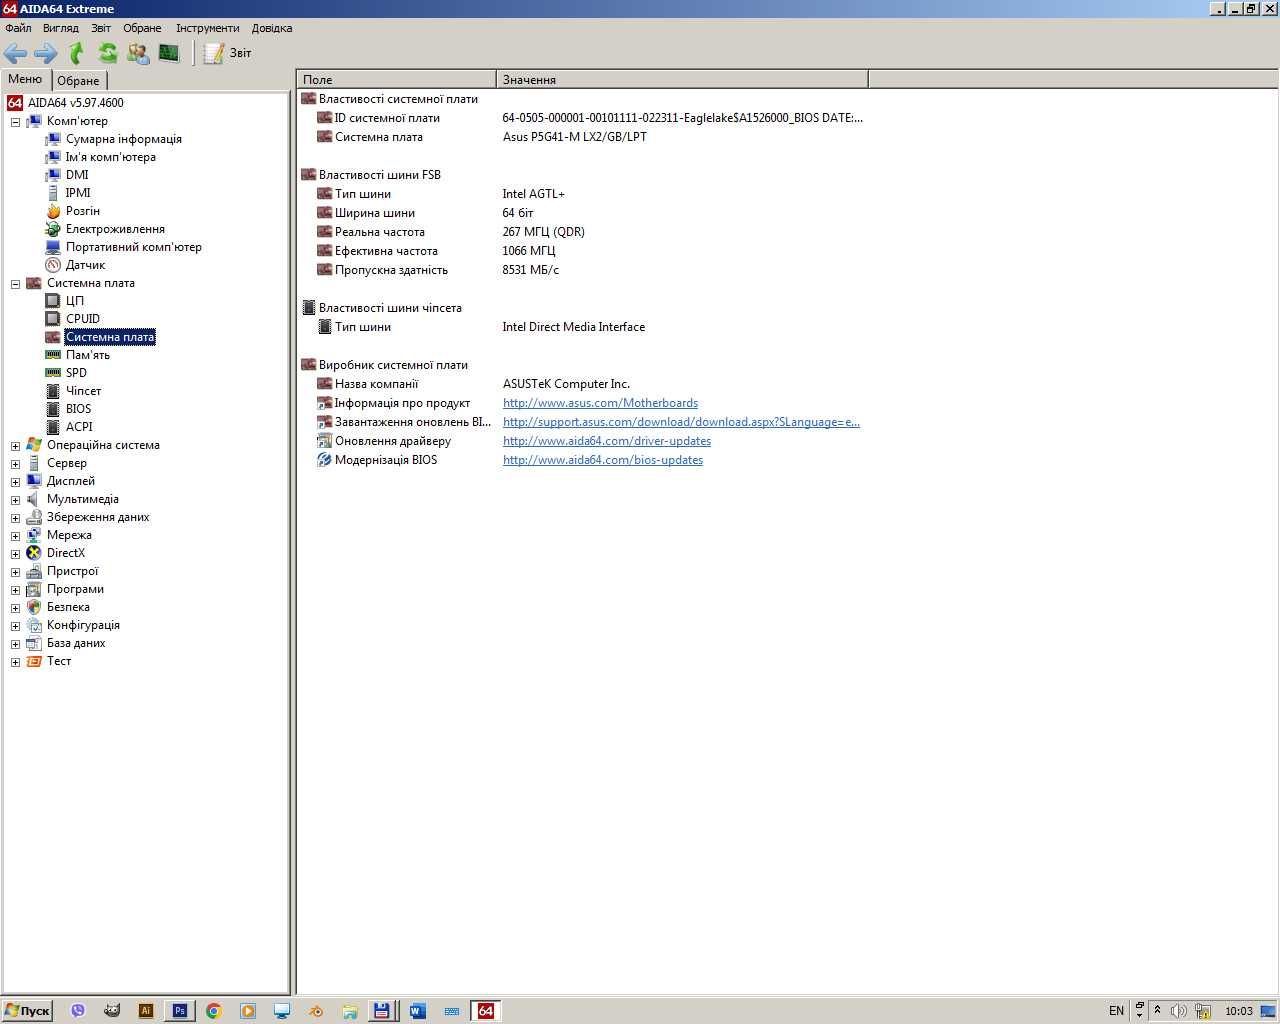This screenshot has width=1280, height=1024.
Task: Open ACPI icon item in tree
Action: [53, 427]
